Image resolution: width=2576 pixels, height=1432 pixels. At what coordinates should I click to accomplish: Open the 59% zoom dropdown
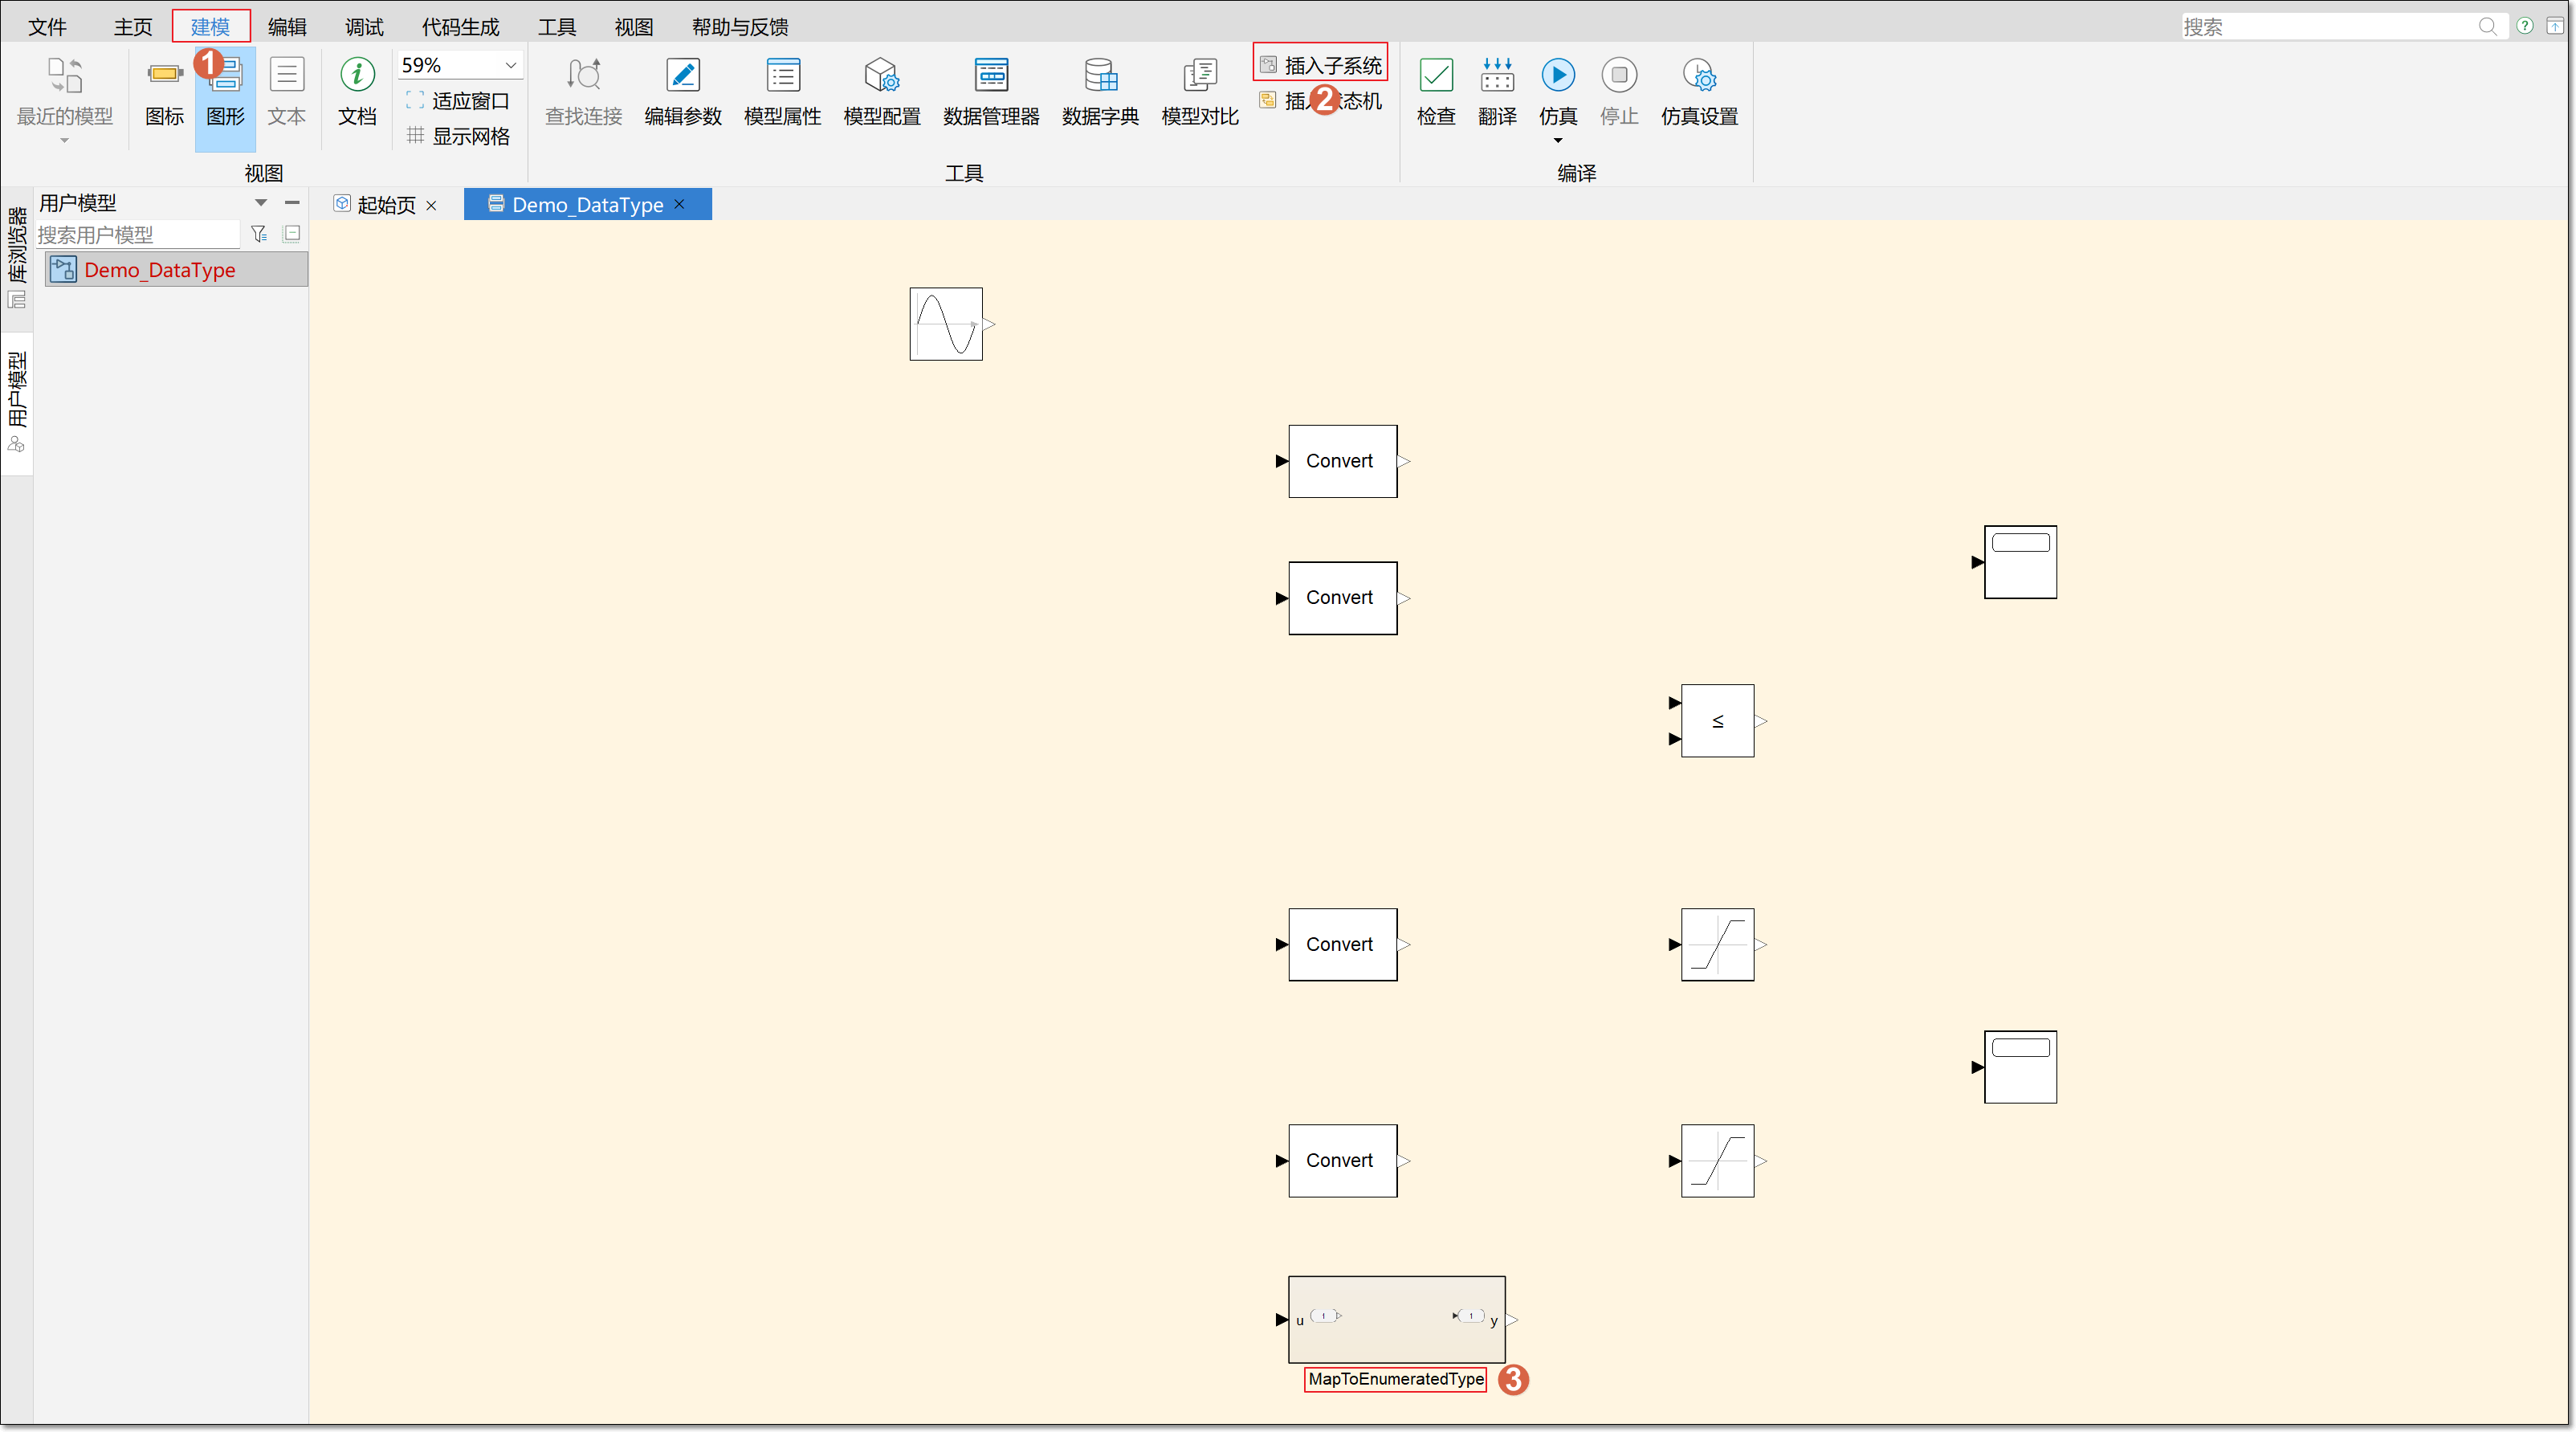click(x=510, y=65)
